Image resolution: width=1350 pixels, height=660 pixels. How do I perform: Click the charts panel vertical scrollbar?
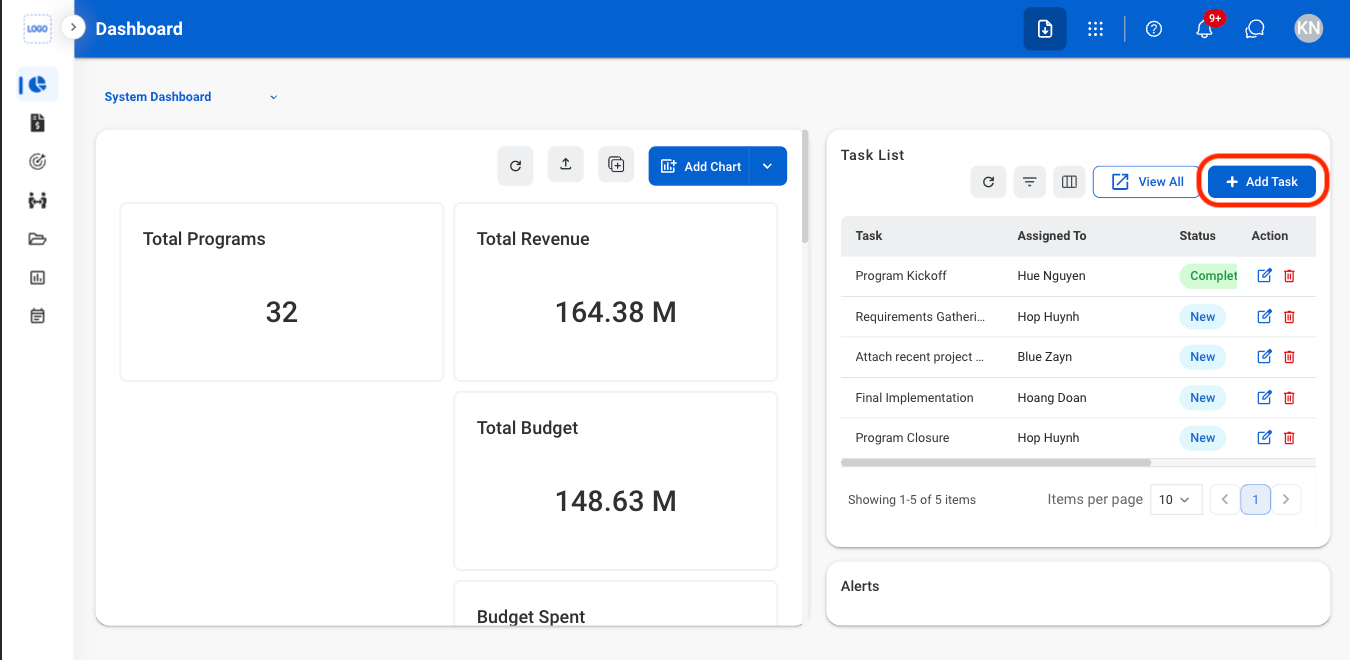point(805,187)
